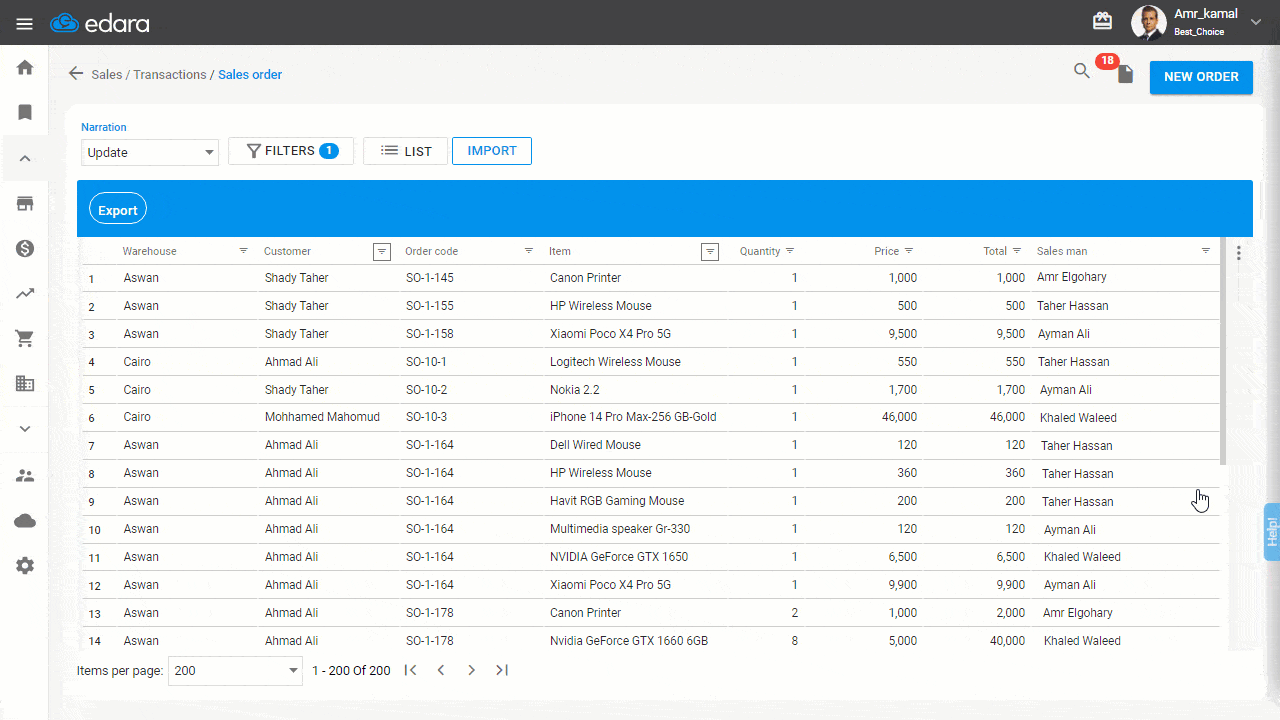Open Items per page dropdown
Image resolution: width=1280 pixels, height=720 pixels.
click(x=235, y=671)
